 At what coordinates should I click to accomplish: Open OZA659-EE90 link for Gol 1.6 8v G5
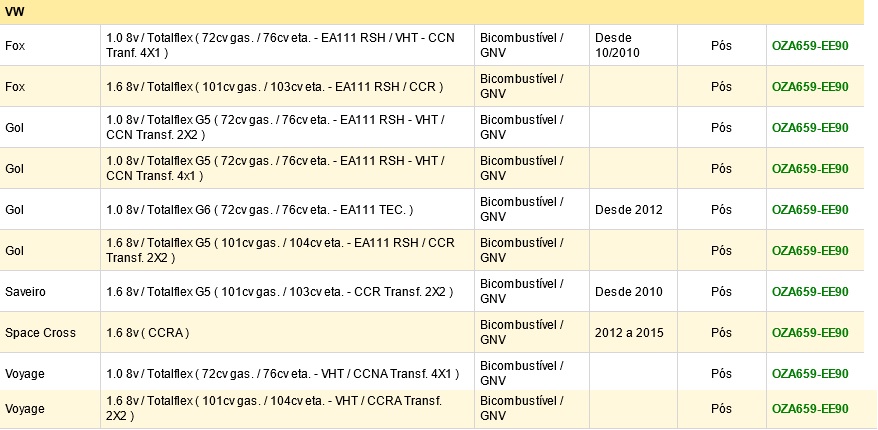[810, 251]
